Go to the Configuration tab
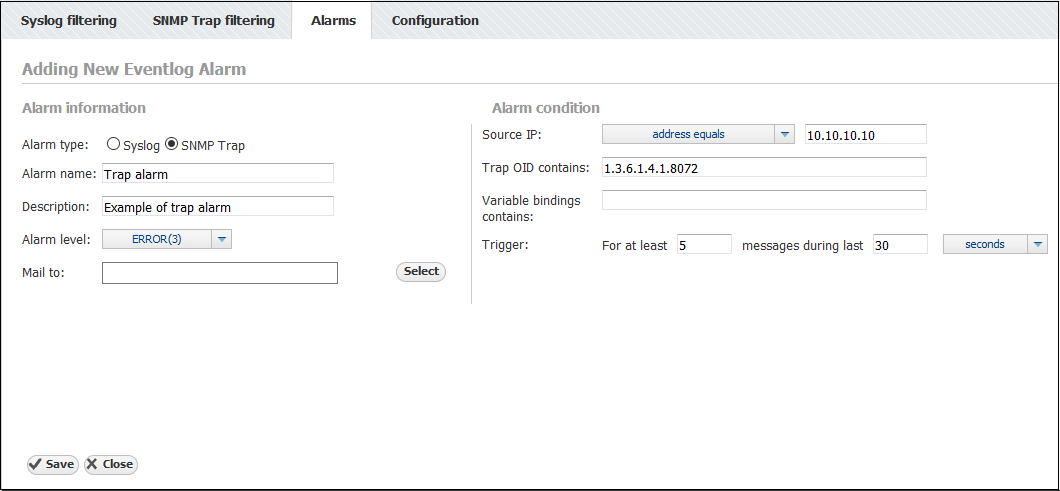This screenshot has width=1060, height=491. 435,20
